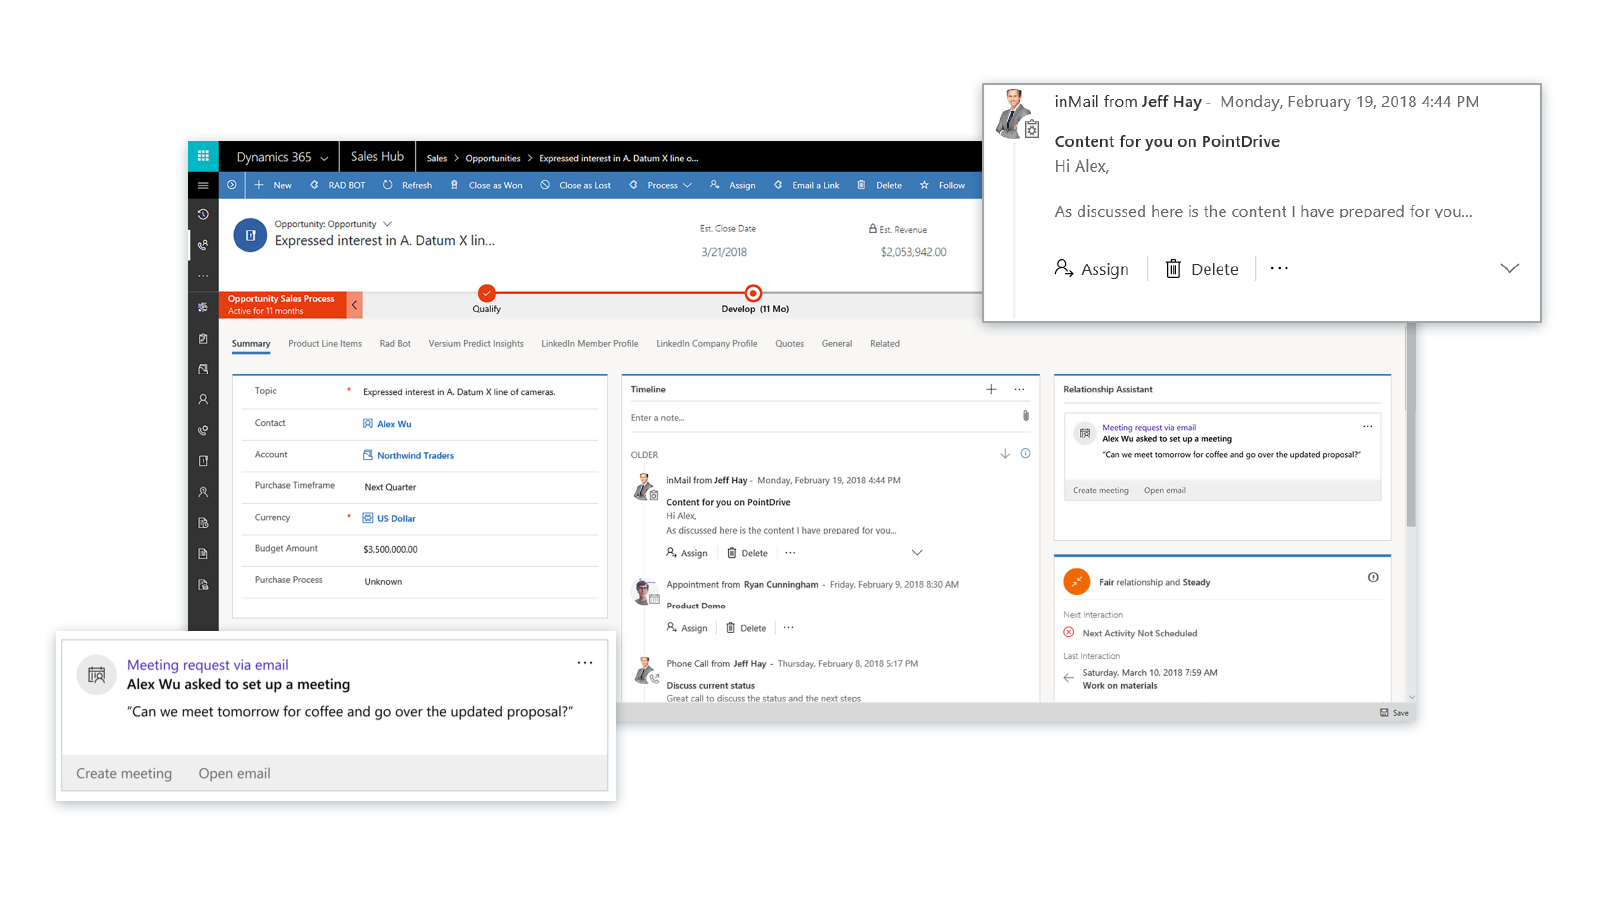Click the New command button
Viewport: 1600px width, 900px height.
pyautogui.click(x=273, y=185)
